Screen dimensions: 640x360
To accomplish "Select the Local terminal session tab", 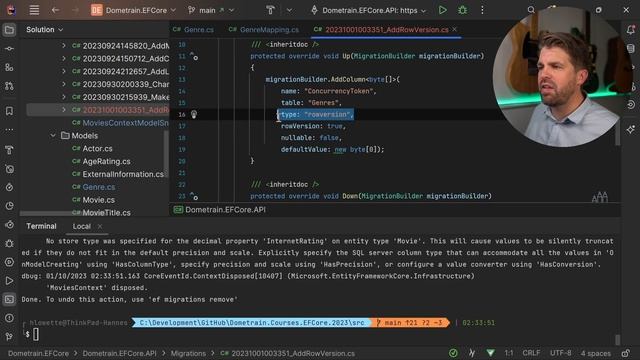I will pos(82,226).
